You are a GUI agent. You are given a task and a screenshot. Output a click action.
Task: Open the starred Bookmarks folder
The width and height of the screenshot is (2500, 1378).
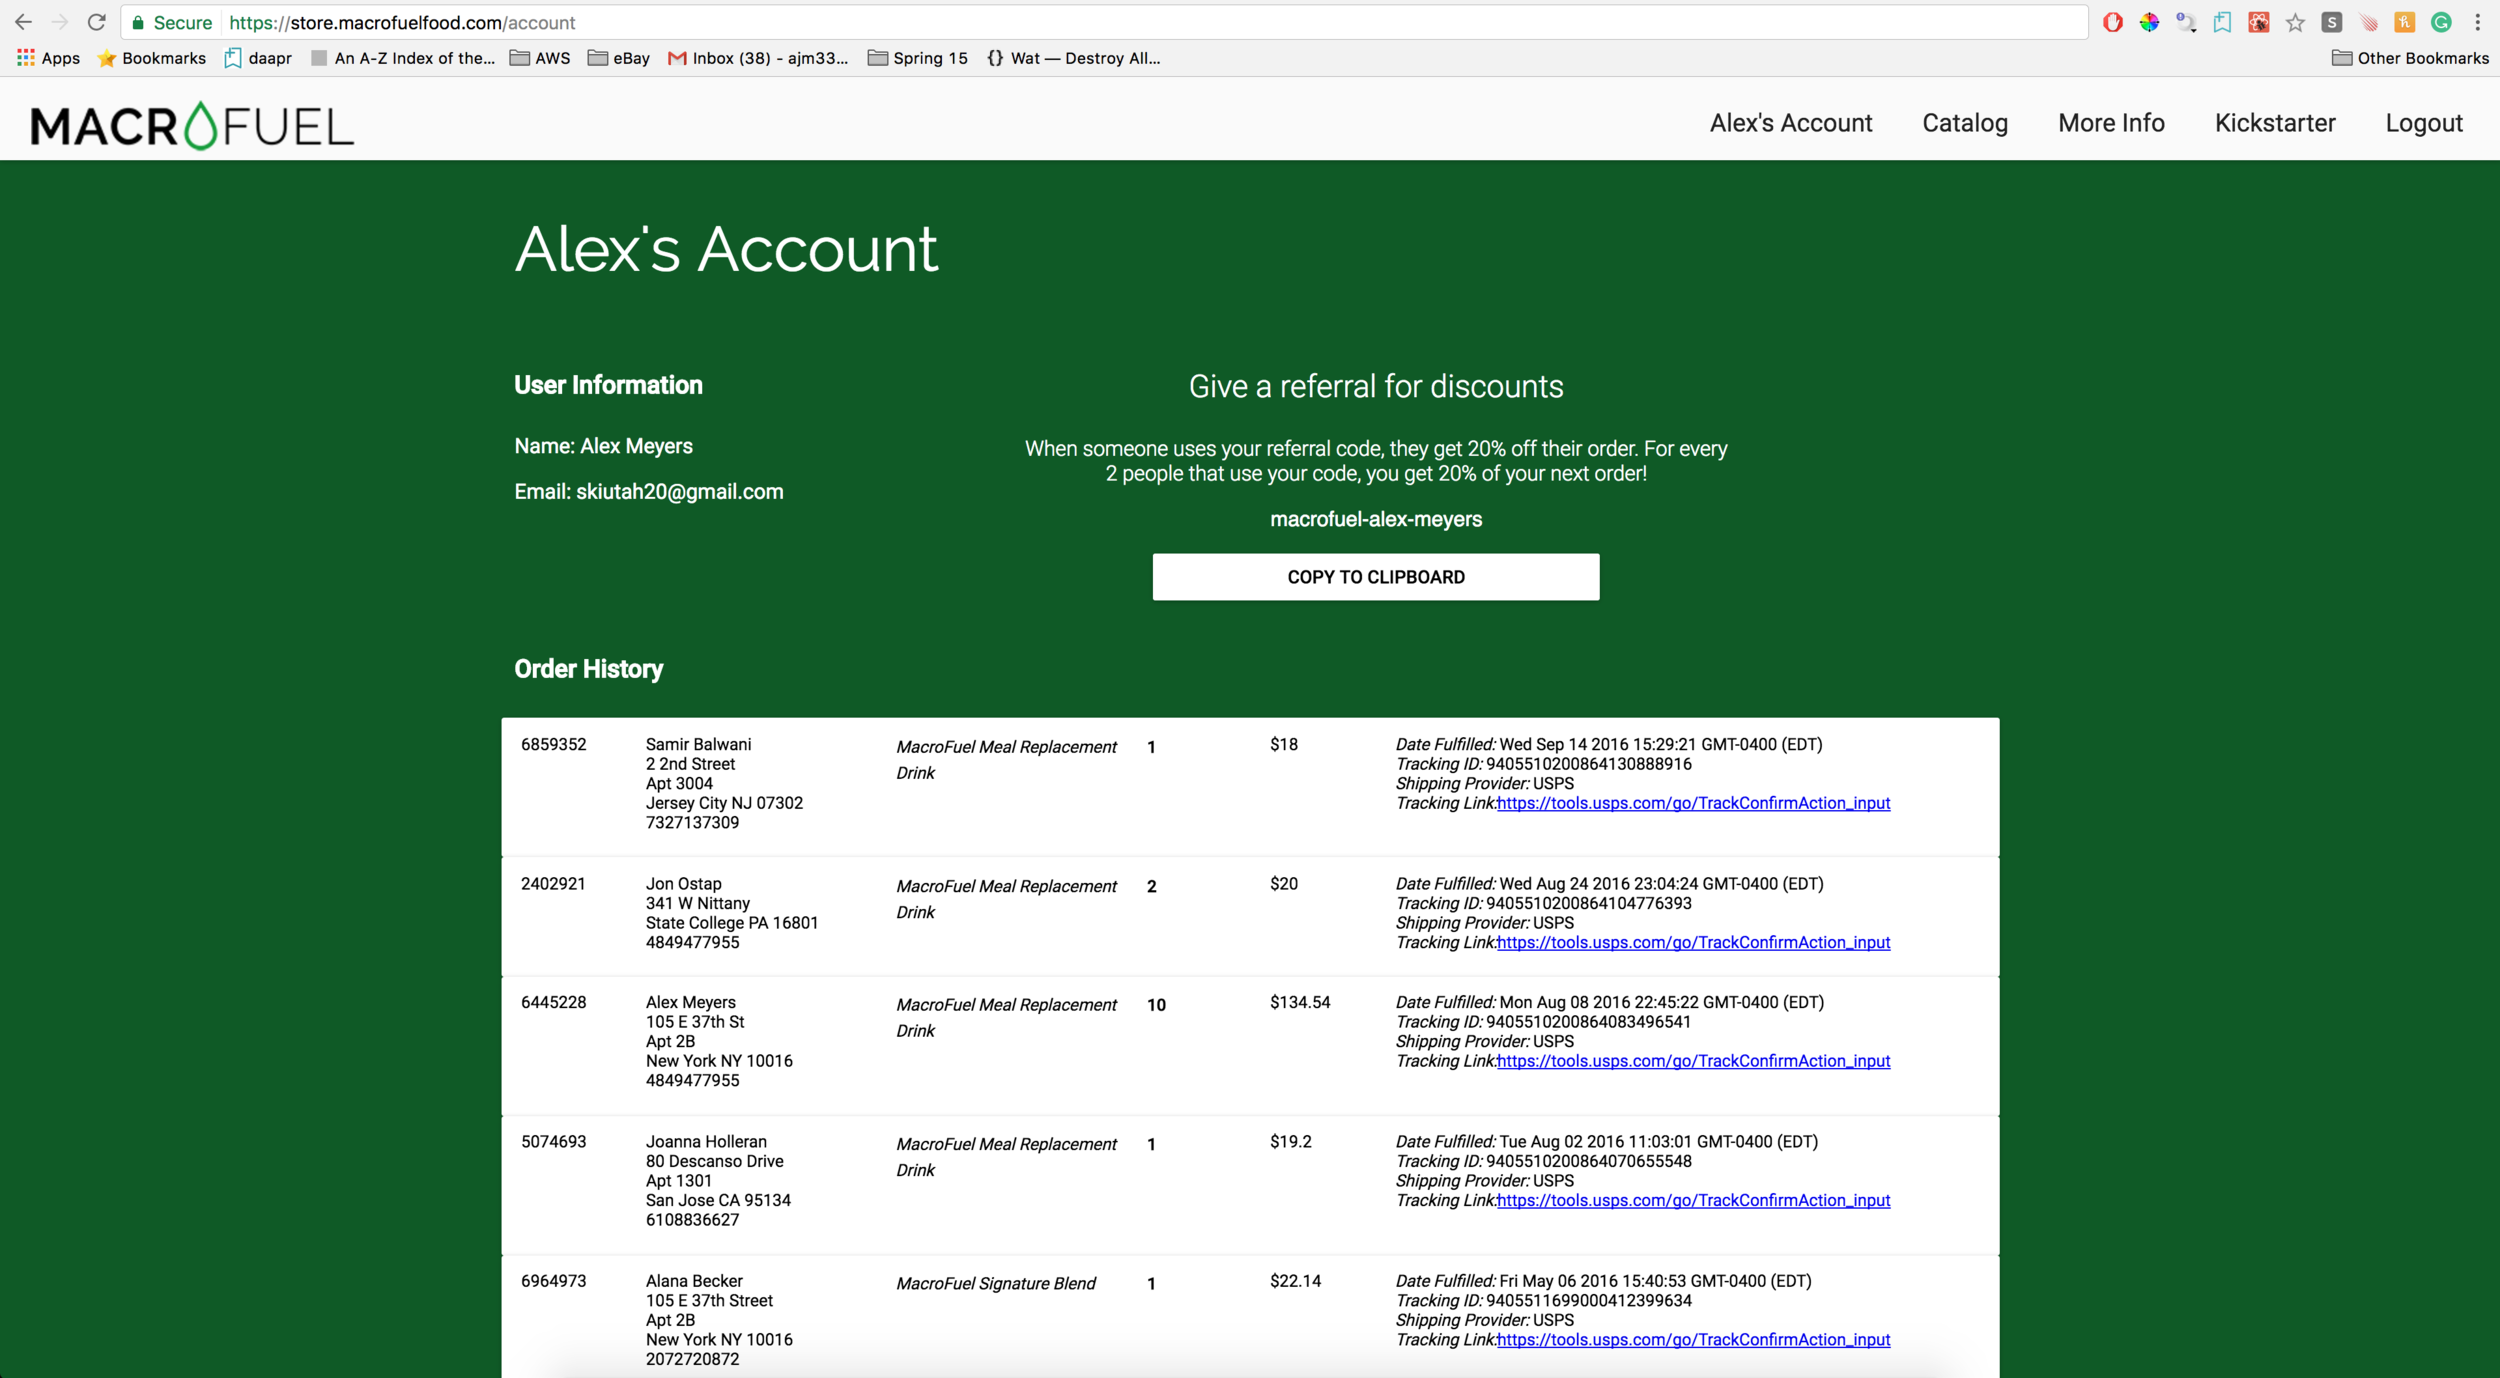152,58
